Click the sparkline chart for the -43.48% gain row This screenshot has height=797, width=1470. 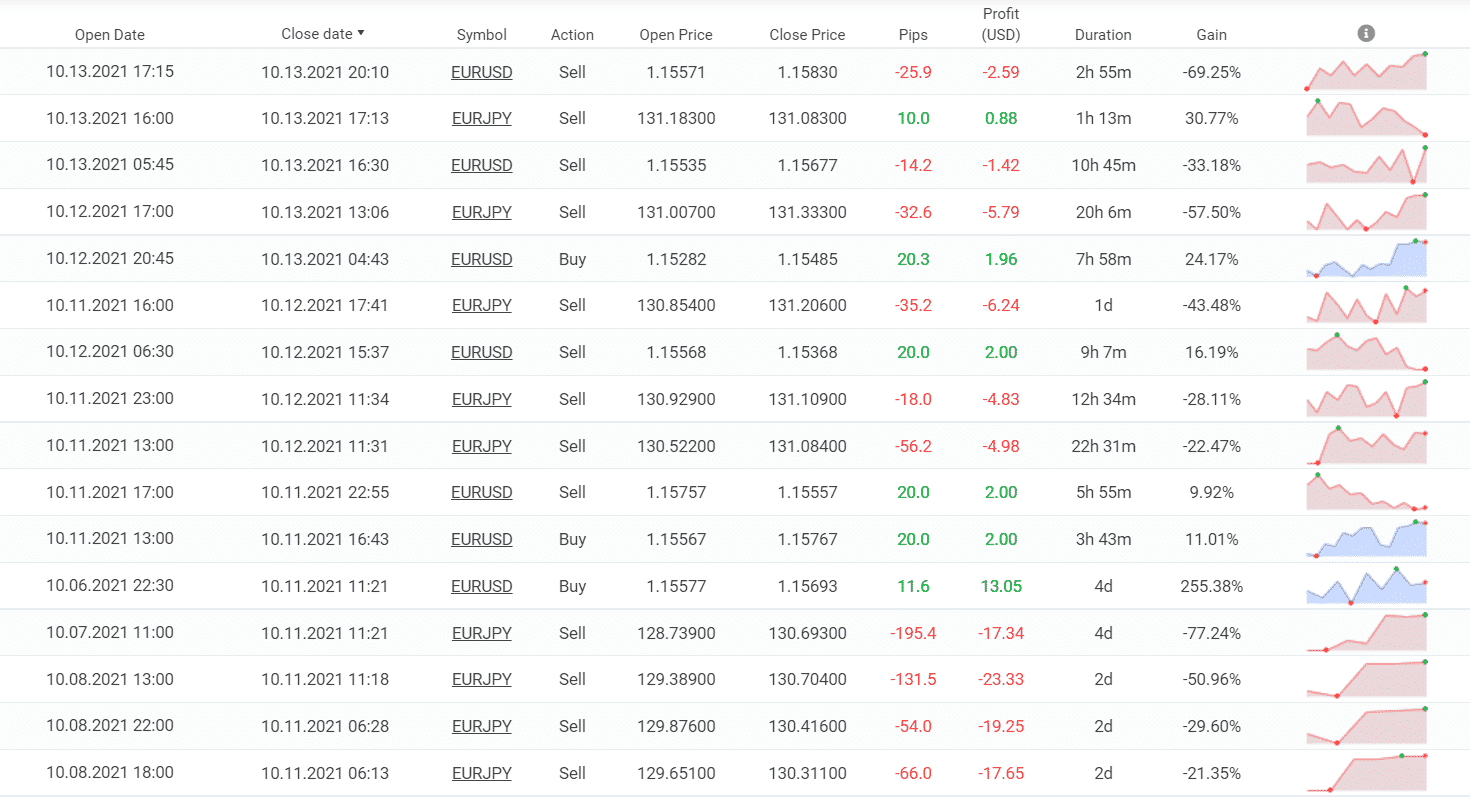click(1366, 305)
